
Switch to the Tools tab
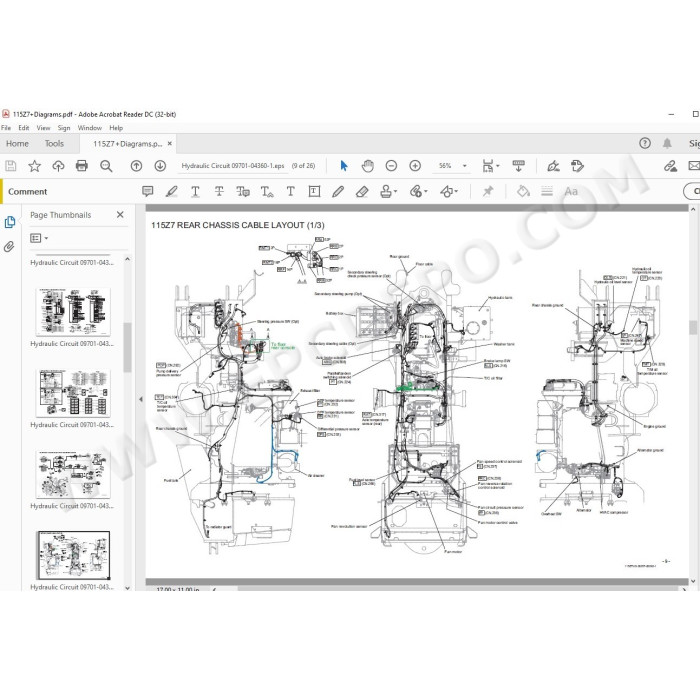[54, 144]
